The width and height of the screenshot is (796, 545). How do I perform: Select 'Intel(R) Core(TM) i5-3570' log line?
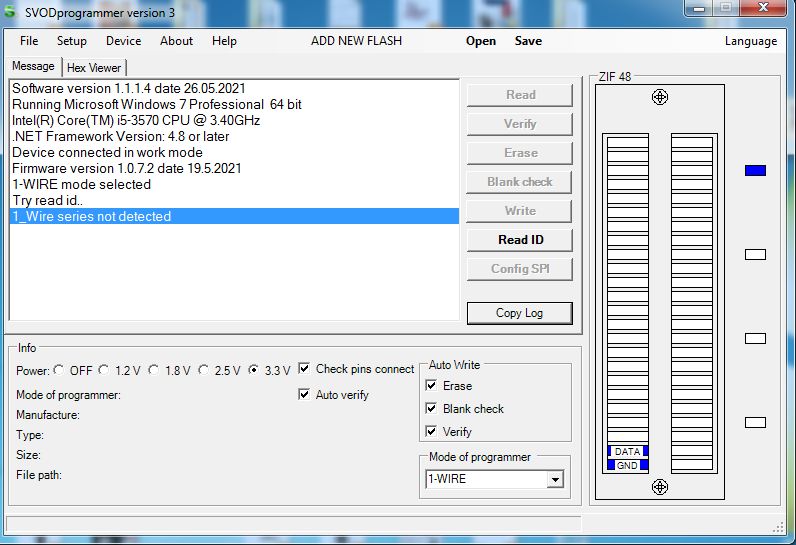(x=234, y=120)
